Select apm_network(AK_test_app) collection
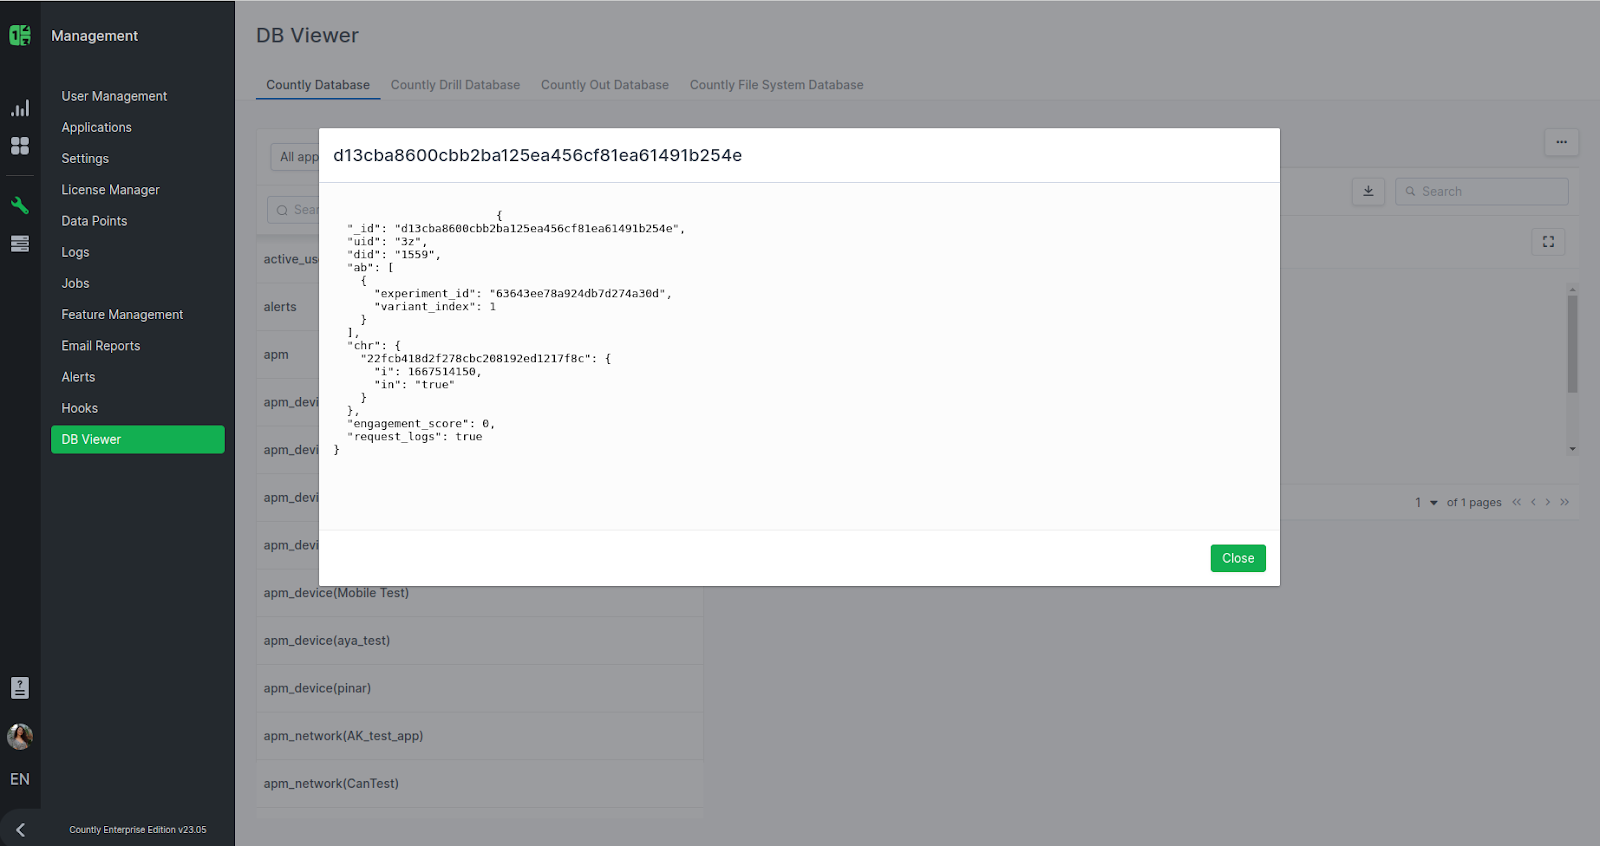1600x846 pixels. coord(480,736)
